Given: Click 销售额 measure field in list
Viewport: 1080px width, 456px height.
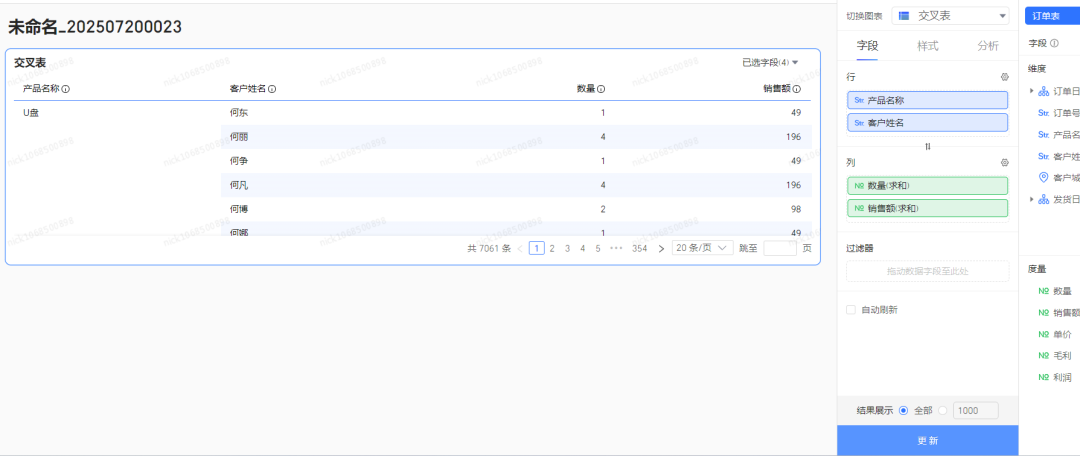Looking at the screenshot, I should (x=1059, y=313).
